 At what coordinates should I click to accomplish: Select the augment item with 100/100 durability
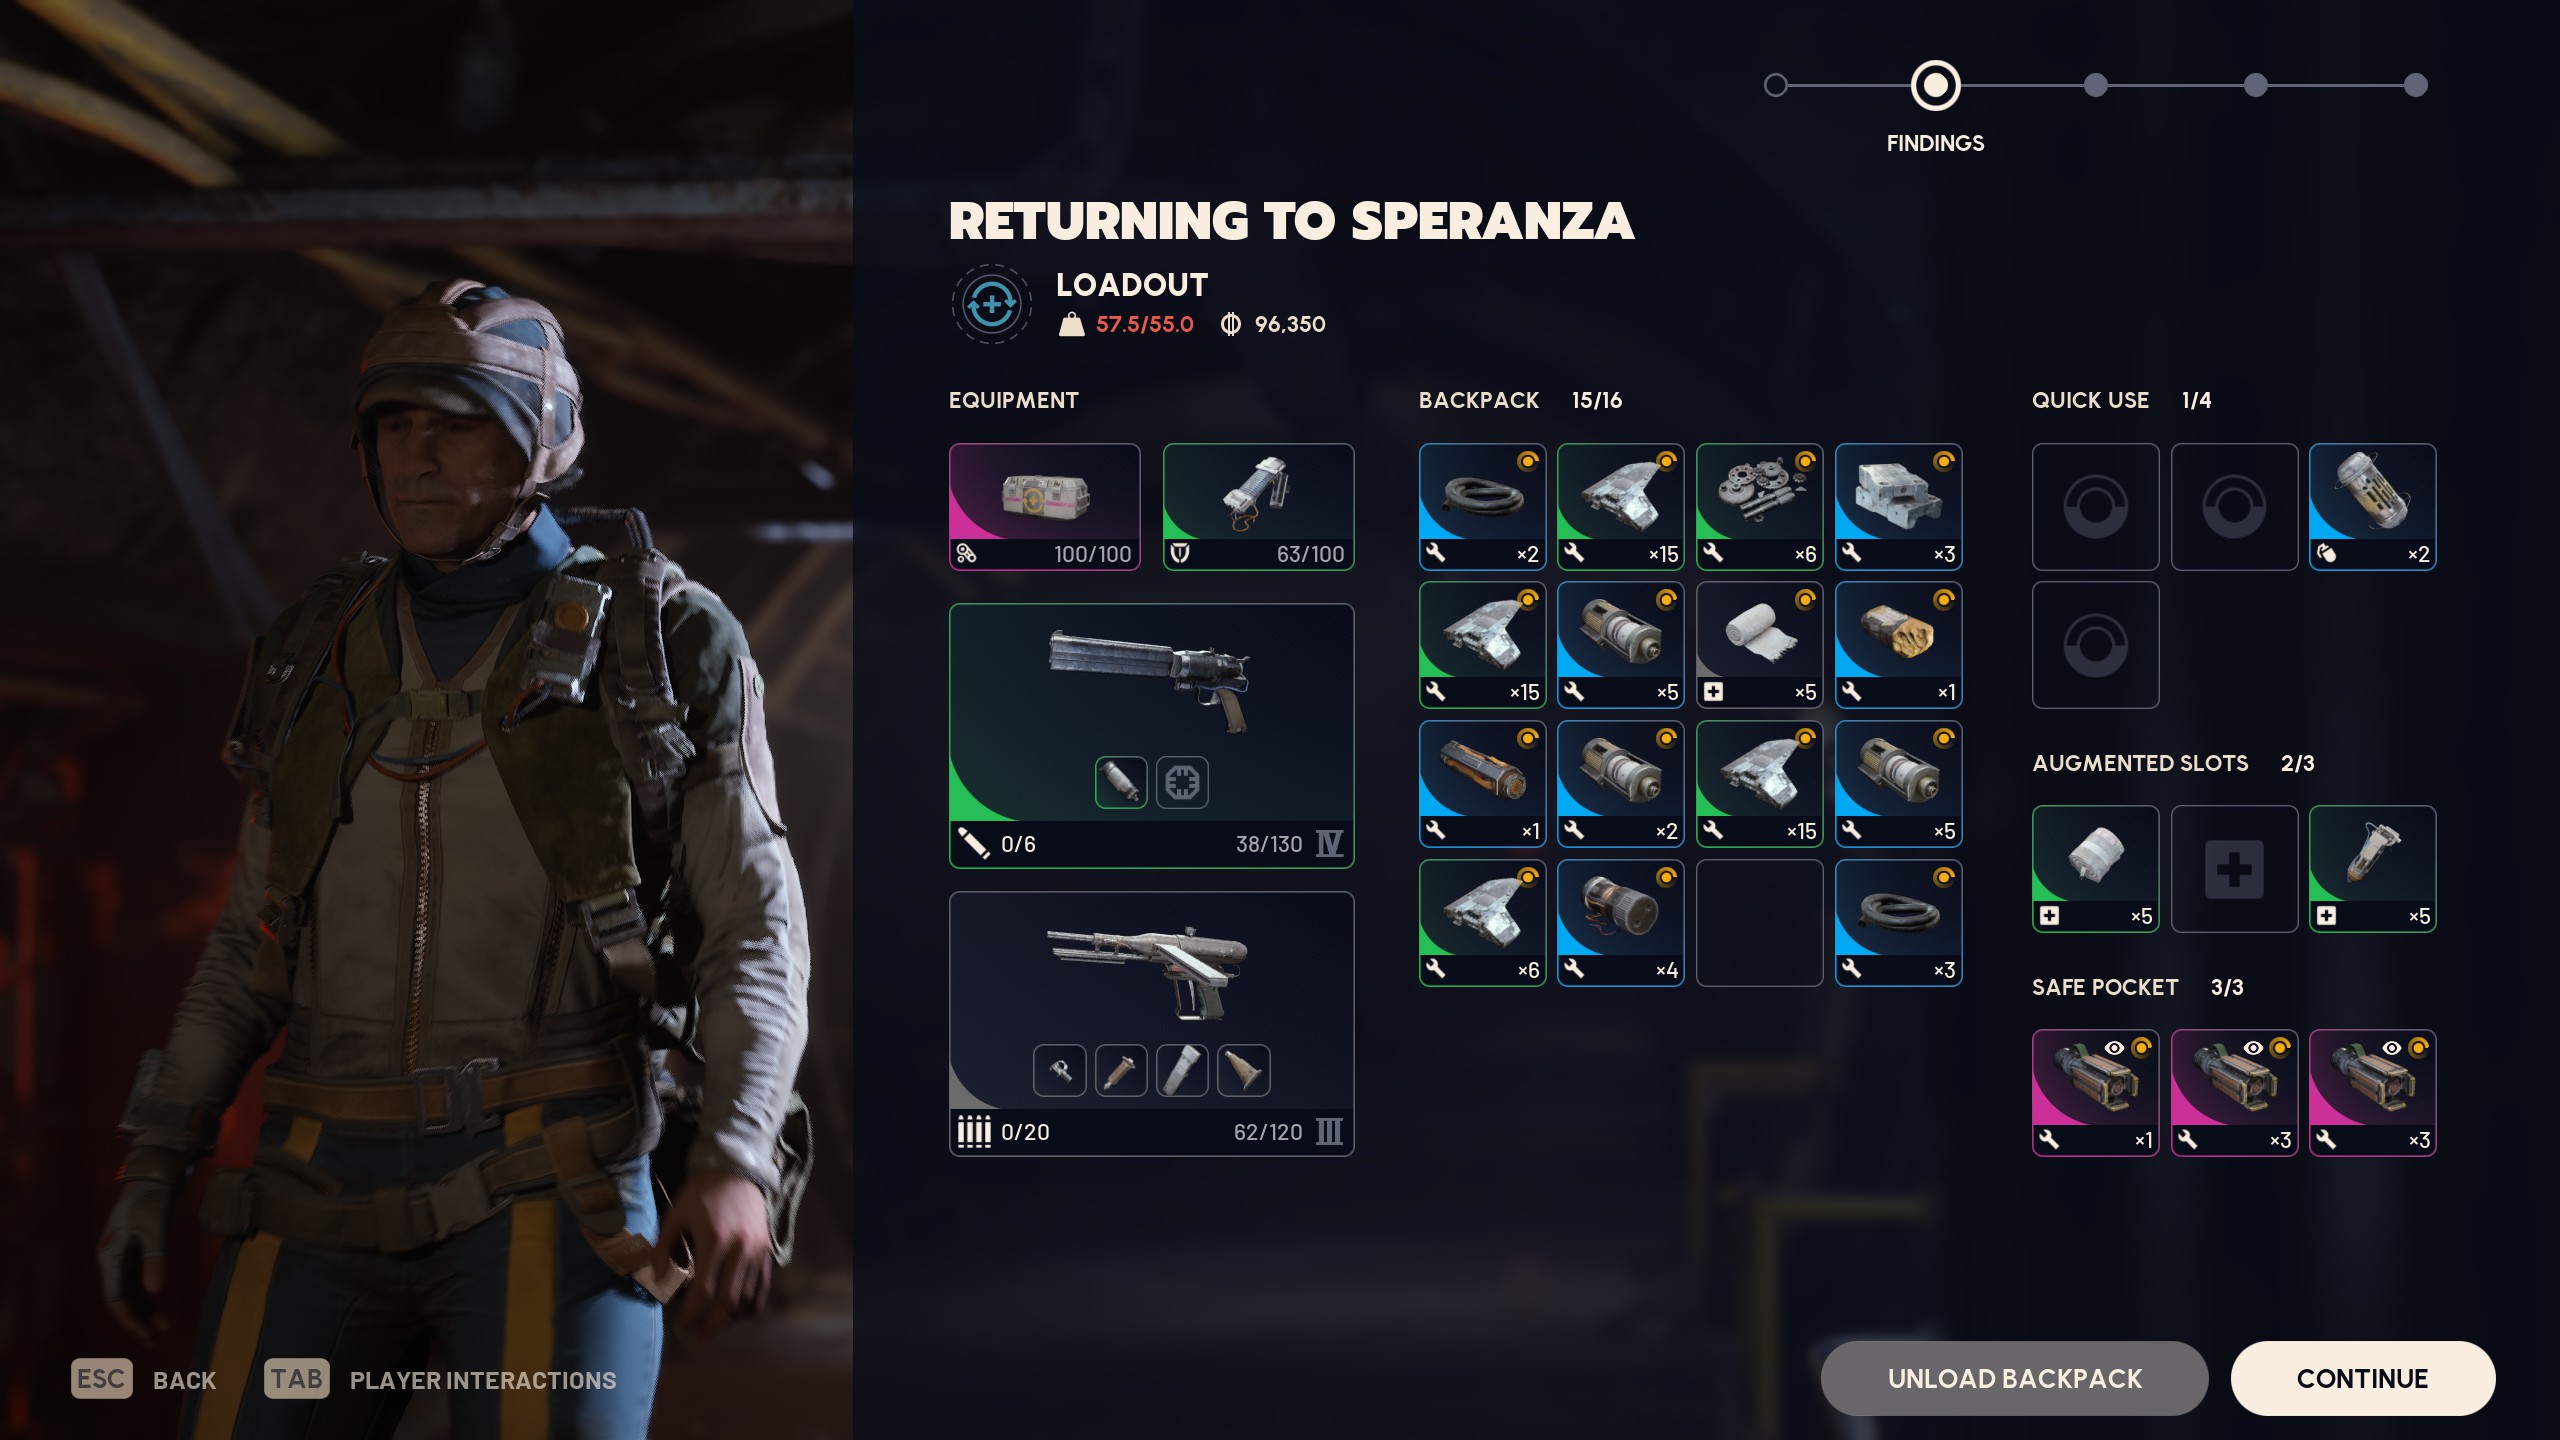[1044, 507]
